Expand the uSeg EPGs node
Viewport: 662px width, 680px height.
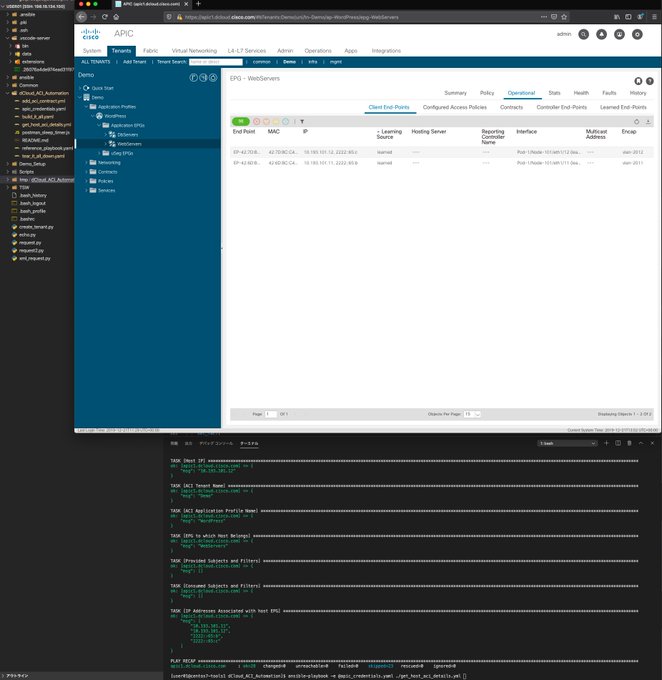tap(99, 153)
